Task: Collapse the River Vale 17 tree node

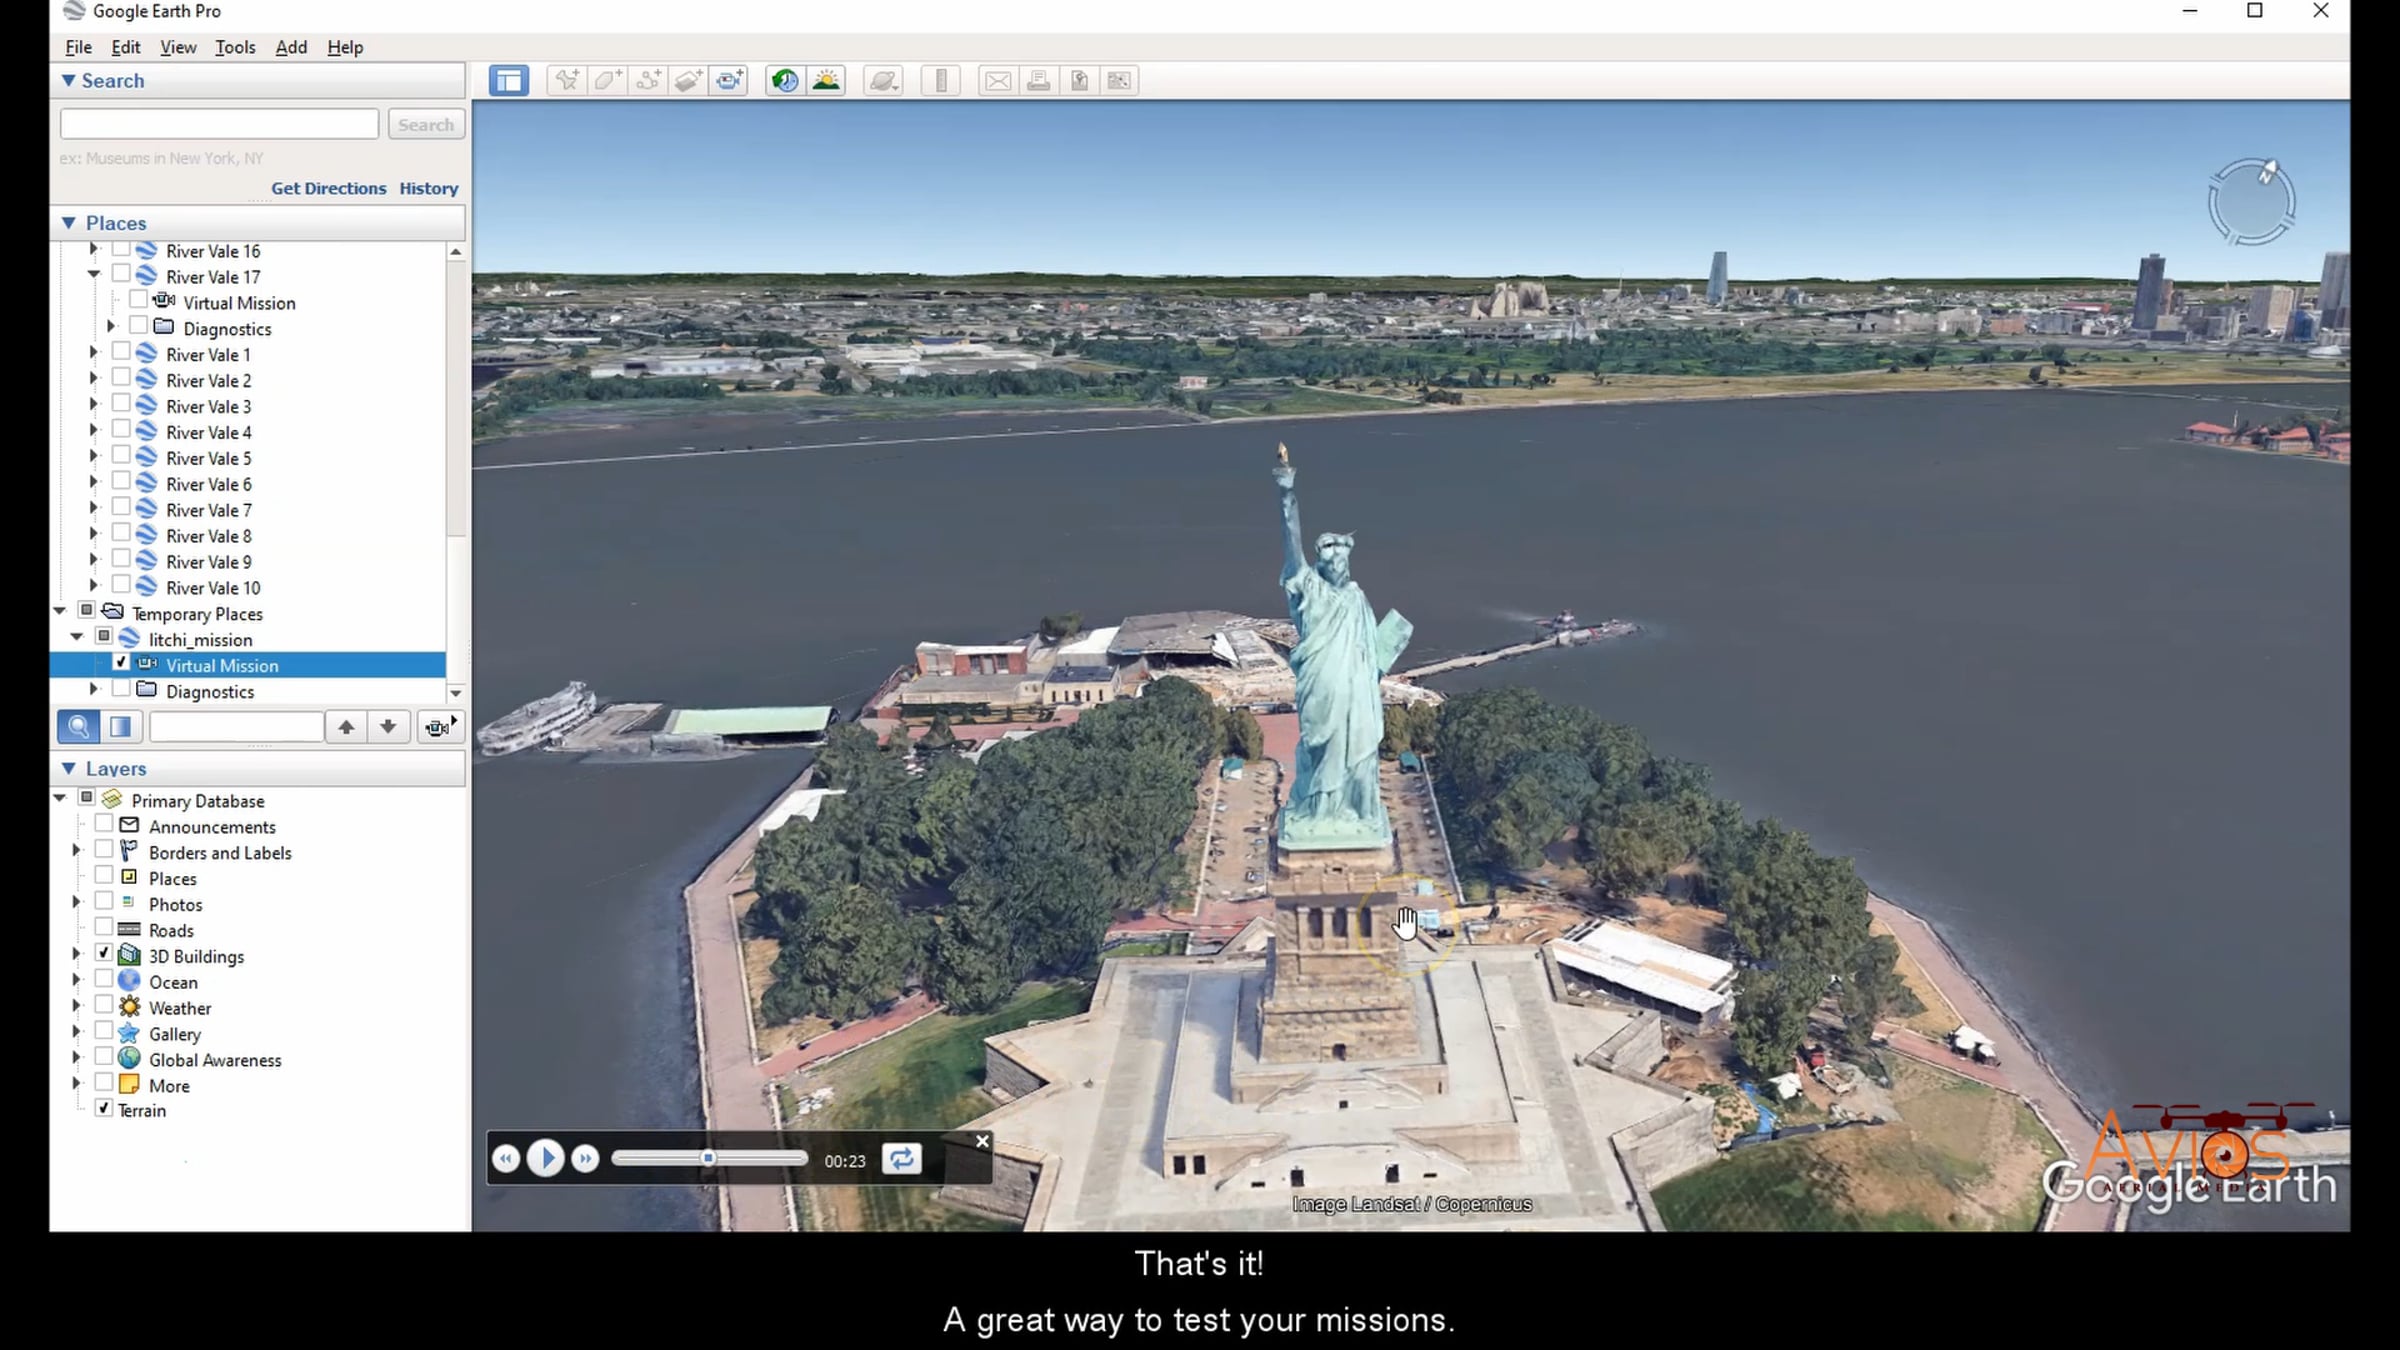Action: (x=94, y=274)
